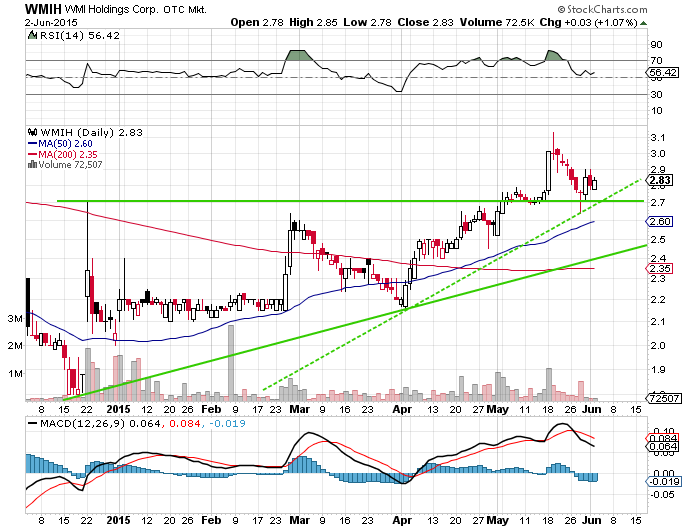Click the red 0.084 tag on the MACD axis
This screenshot has width=687, height=527.
point(662,439)
